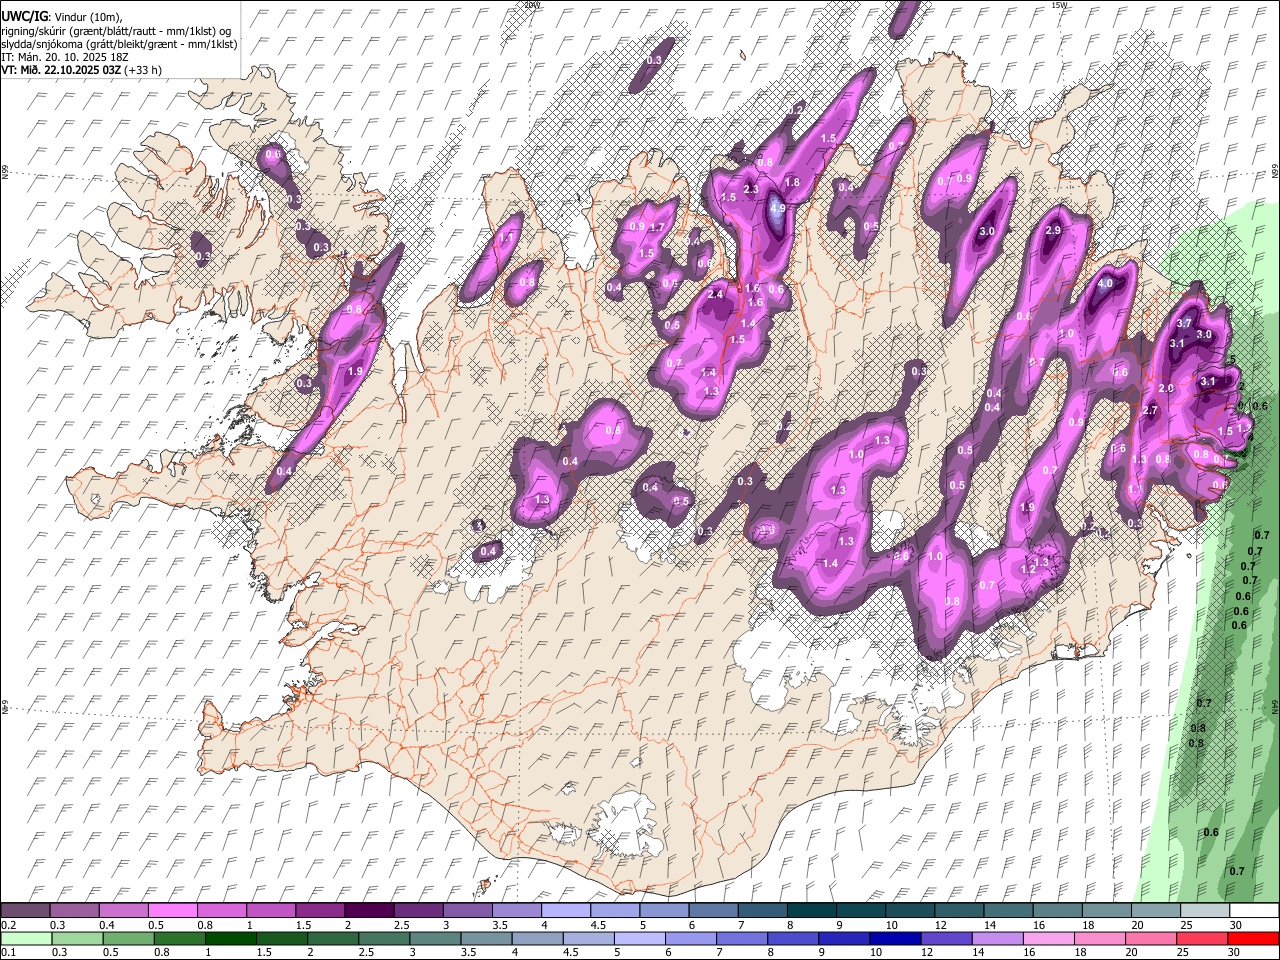Click the pale grey 25 swatch in the upper scale

[1205, 910]
